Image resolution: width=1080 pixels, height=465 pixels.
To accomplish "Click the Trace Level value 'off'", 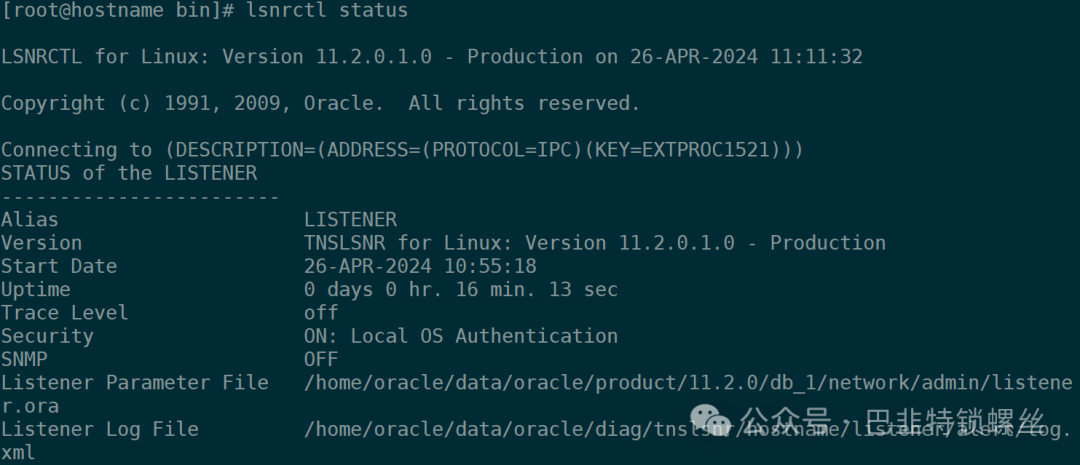I will [321, 313].
